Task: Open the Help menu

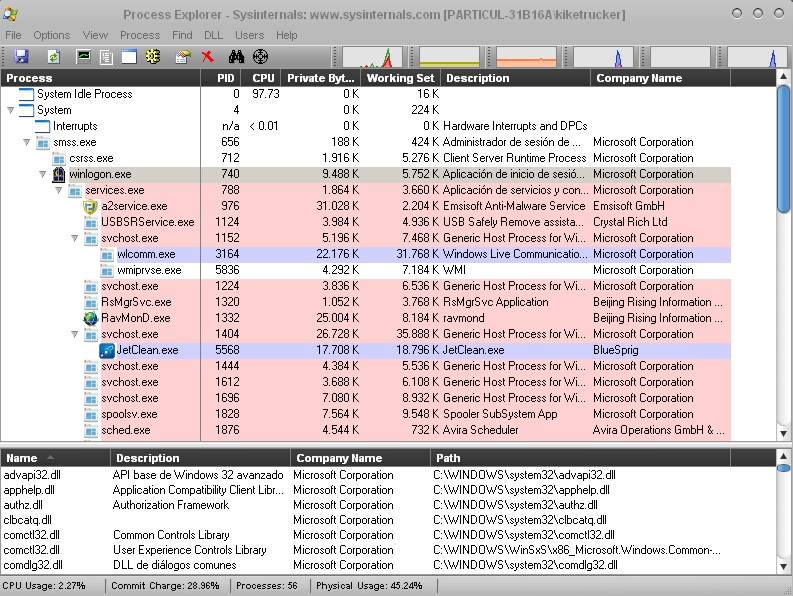Action: pos(287,35)
